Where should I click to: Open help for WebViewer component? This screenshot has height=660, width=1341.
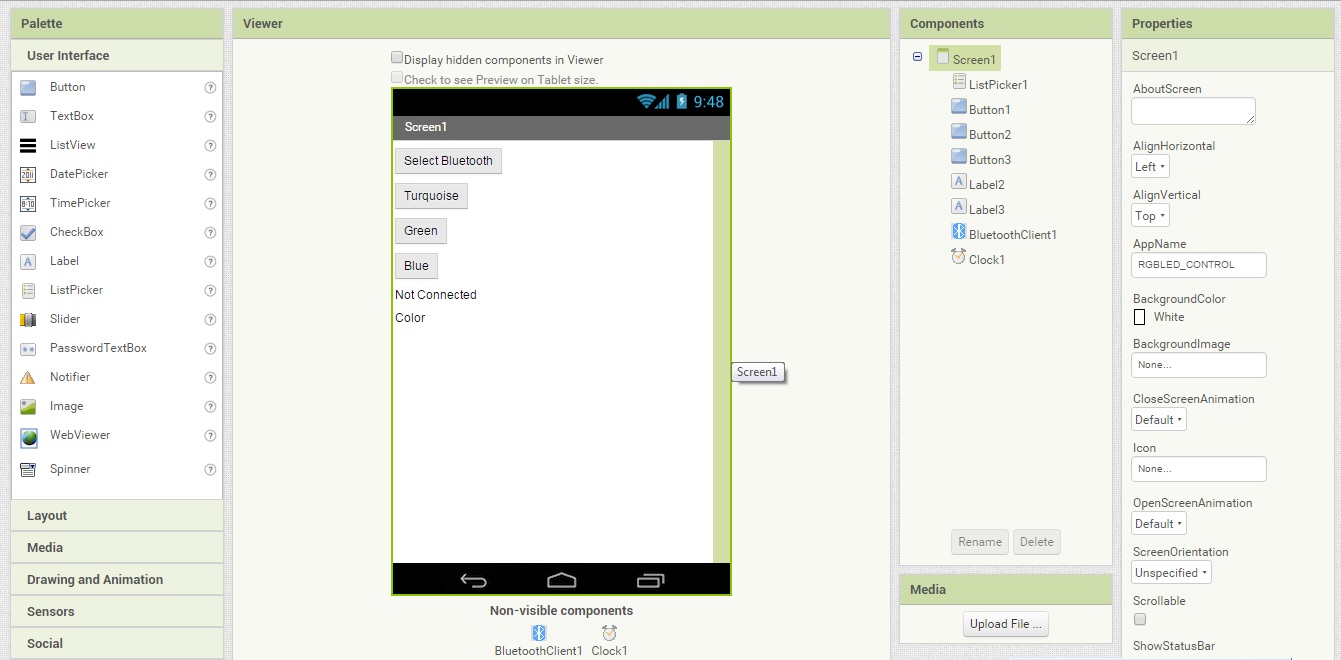pyautogui.click(x=210, y=436)
